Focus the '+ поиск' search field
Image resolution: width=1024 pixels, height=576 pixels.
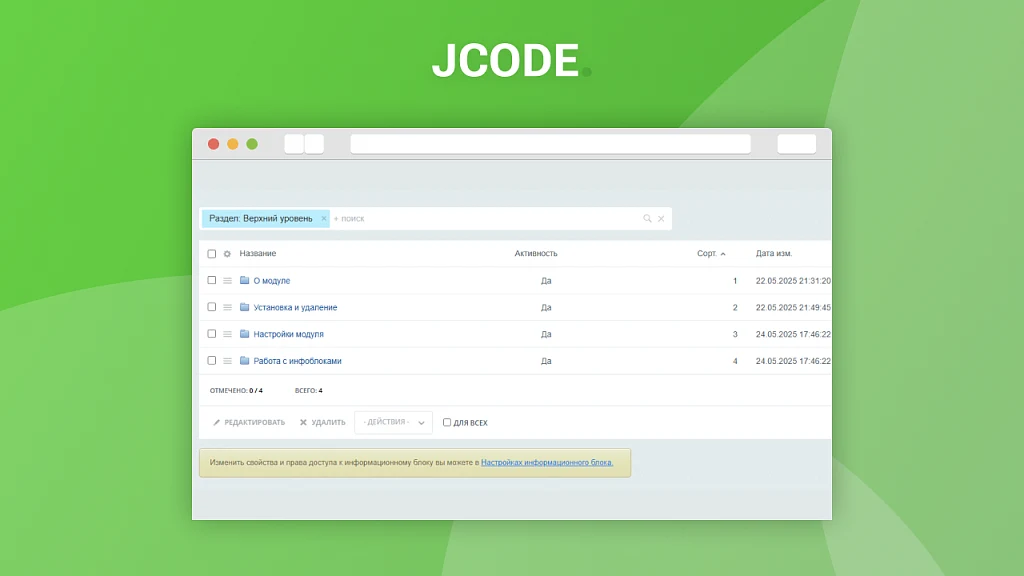coord(487,219)
